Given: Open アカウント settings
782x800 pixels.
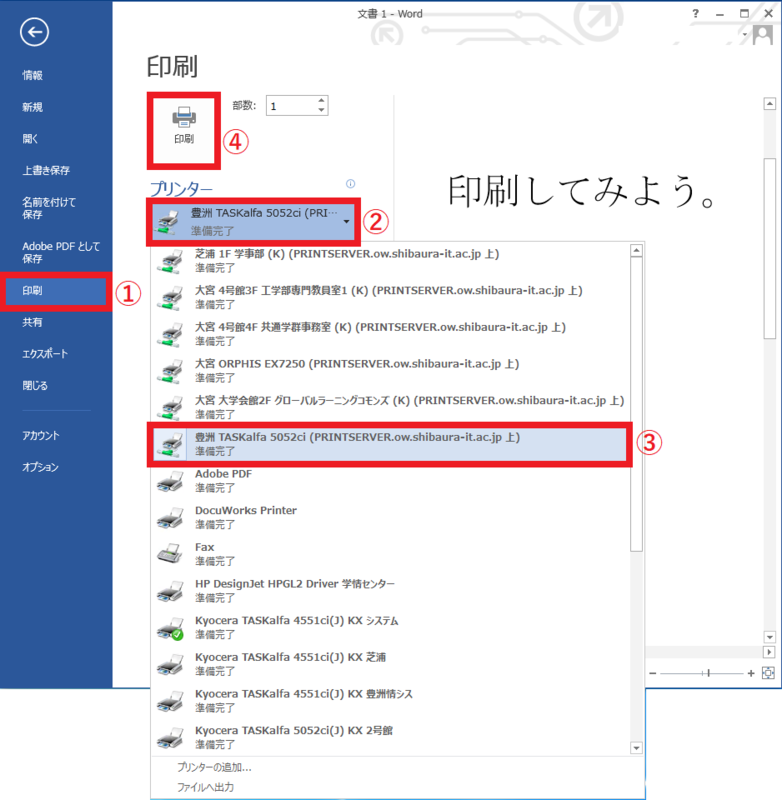Looking at the screenshot, I should coord(41,436).
